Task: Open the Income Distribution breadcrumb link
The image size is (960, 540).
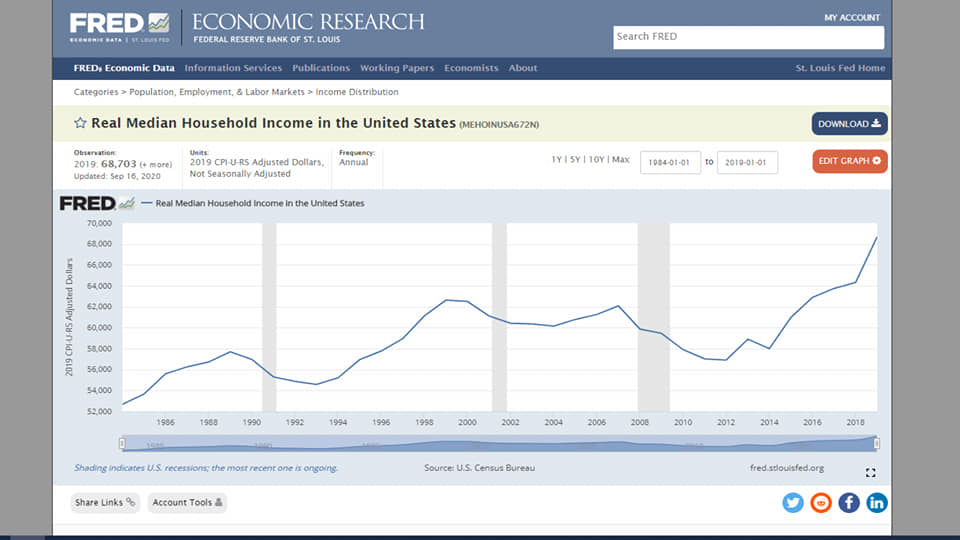Action: [357, 92]
